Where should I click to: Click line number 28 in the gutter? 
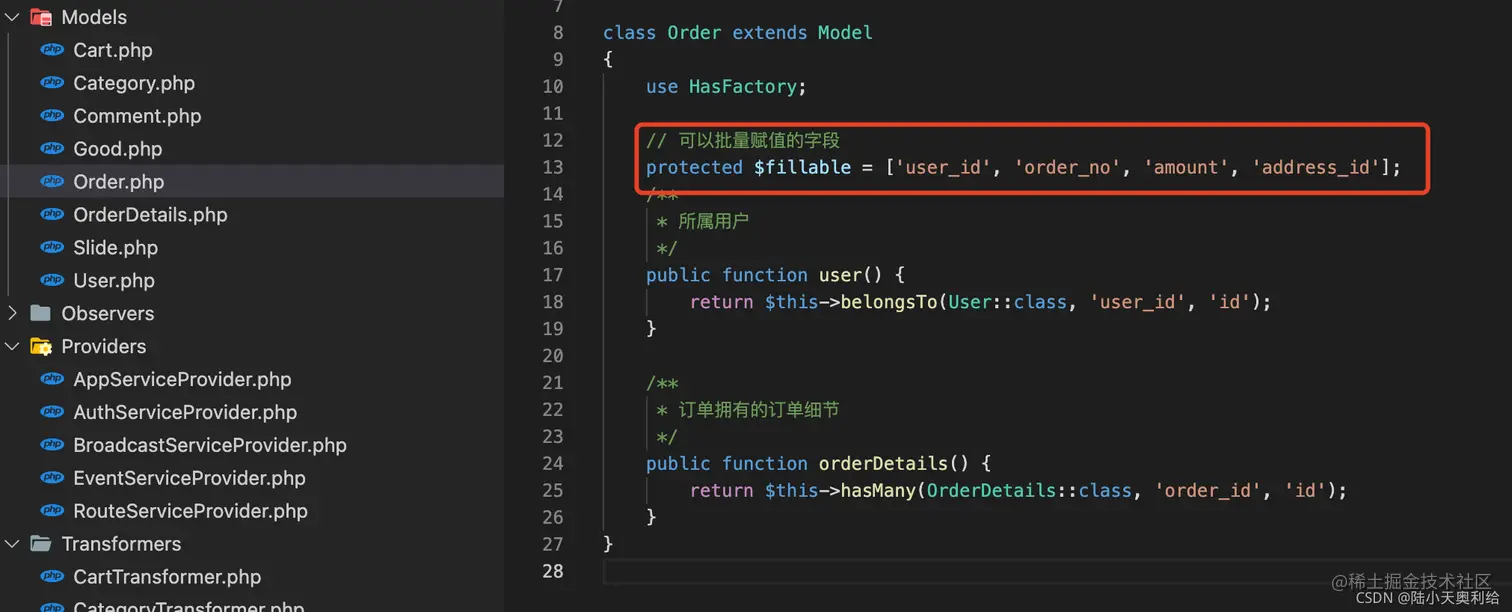[553, 571]
